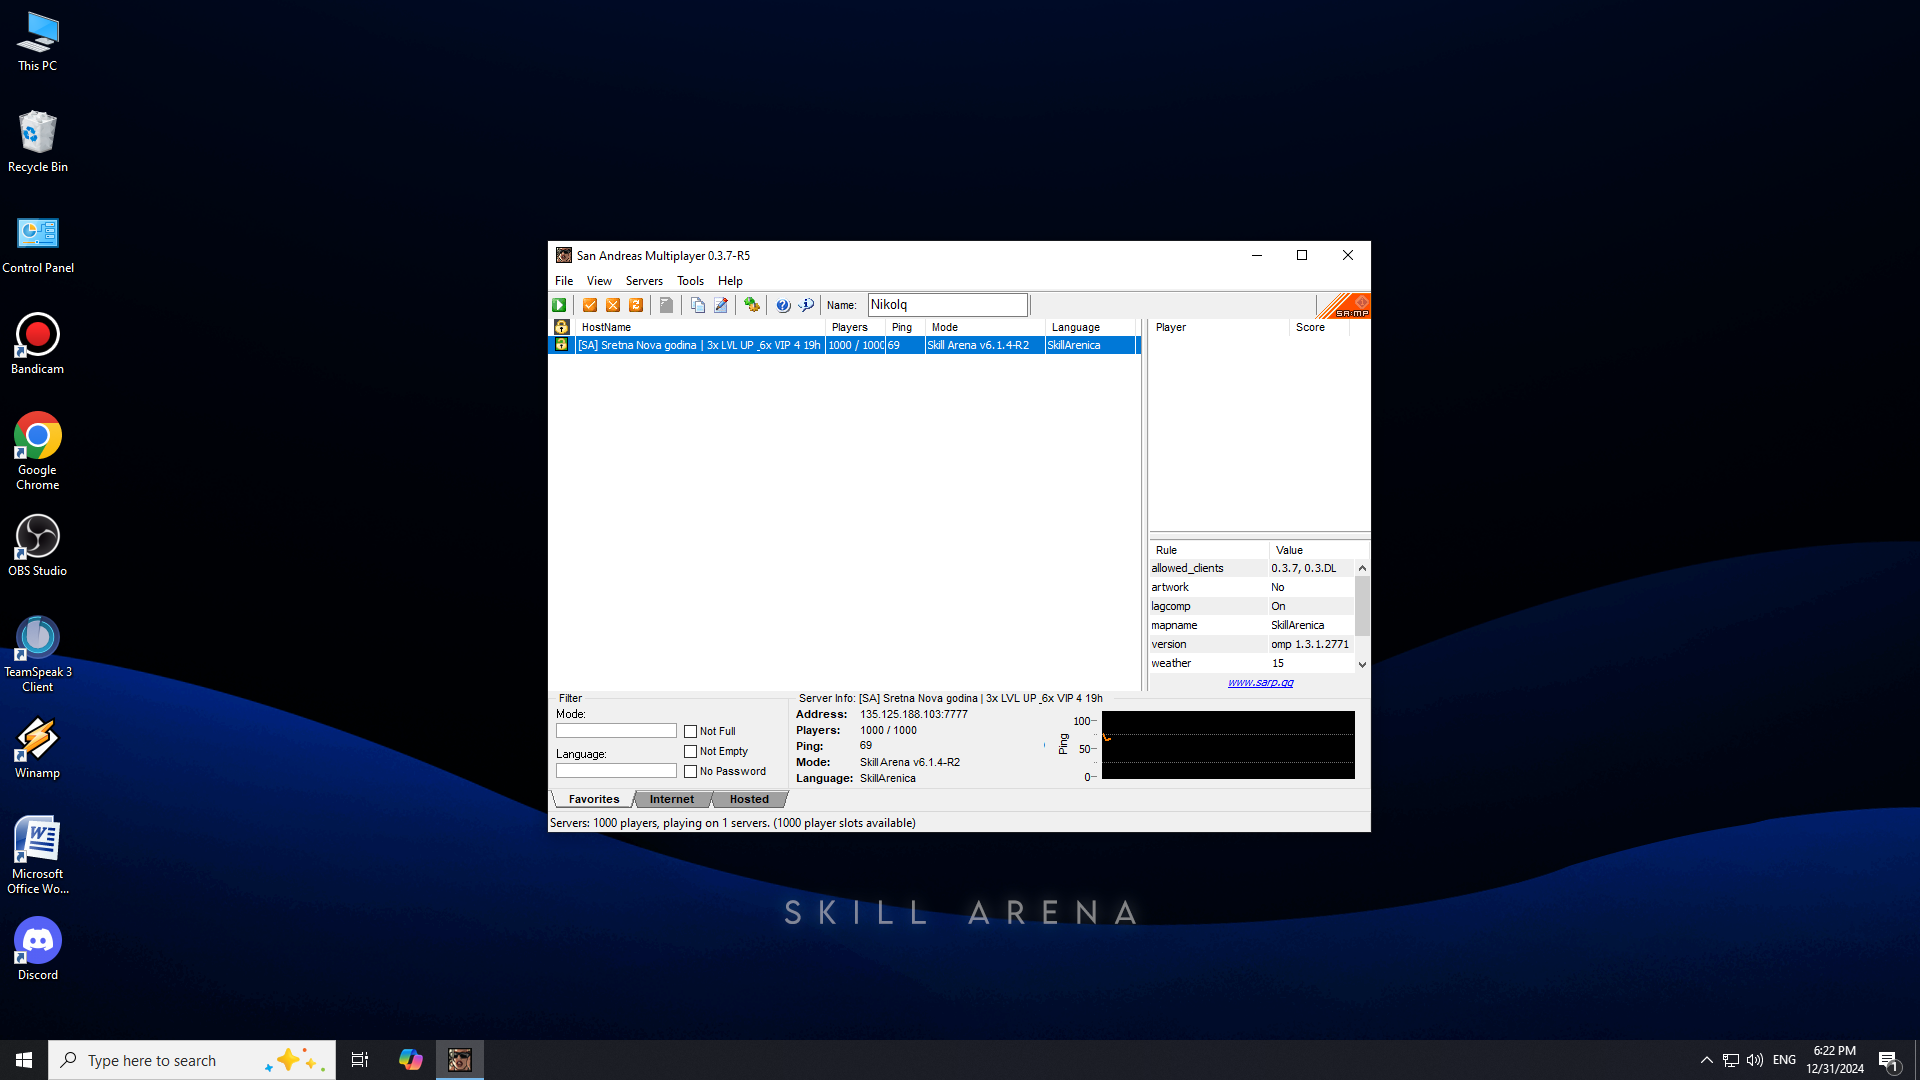Open the Servers menu
This screenshot has width=1920, height=1080.
click(x=644, y=281)
